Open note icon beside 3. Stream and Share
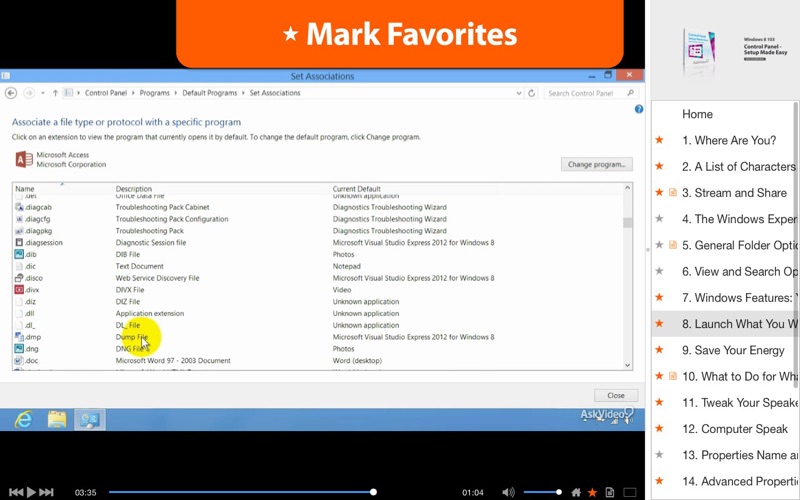This screenshot has width=800, height=500. (673, 192)
